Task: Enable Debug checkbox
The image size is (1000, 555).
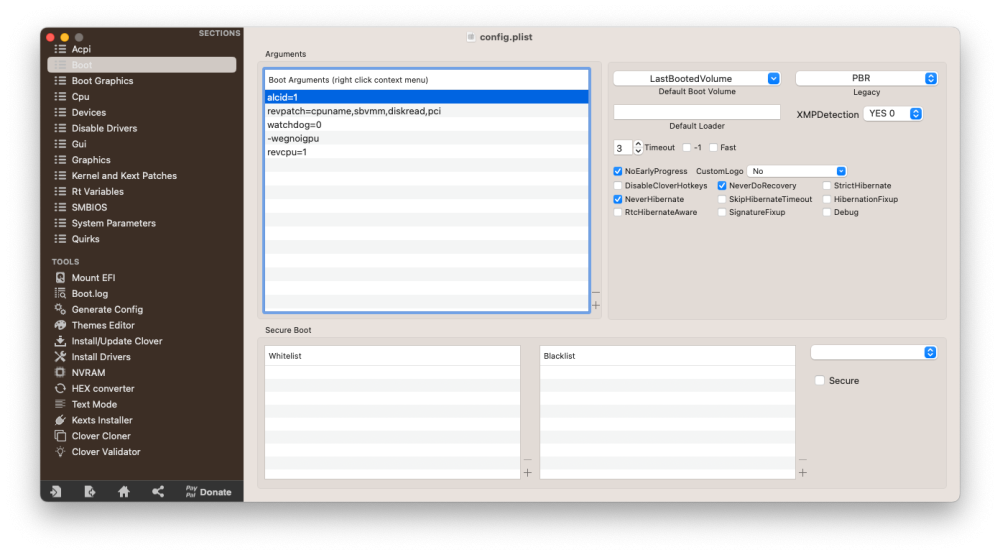Action: 827,212
